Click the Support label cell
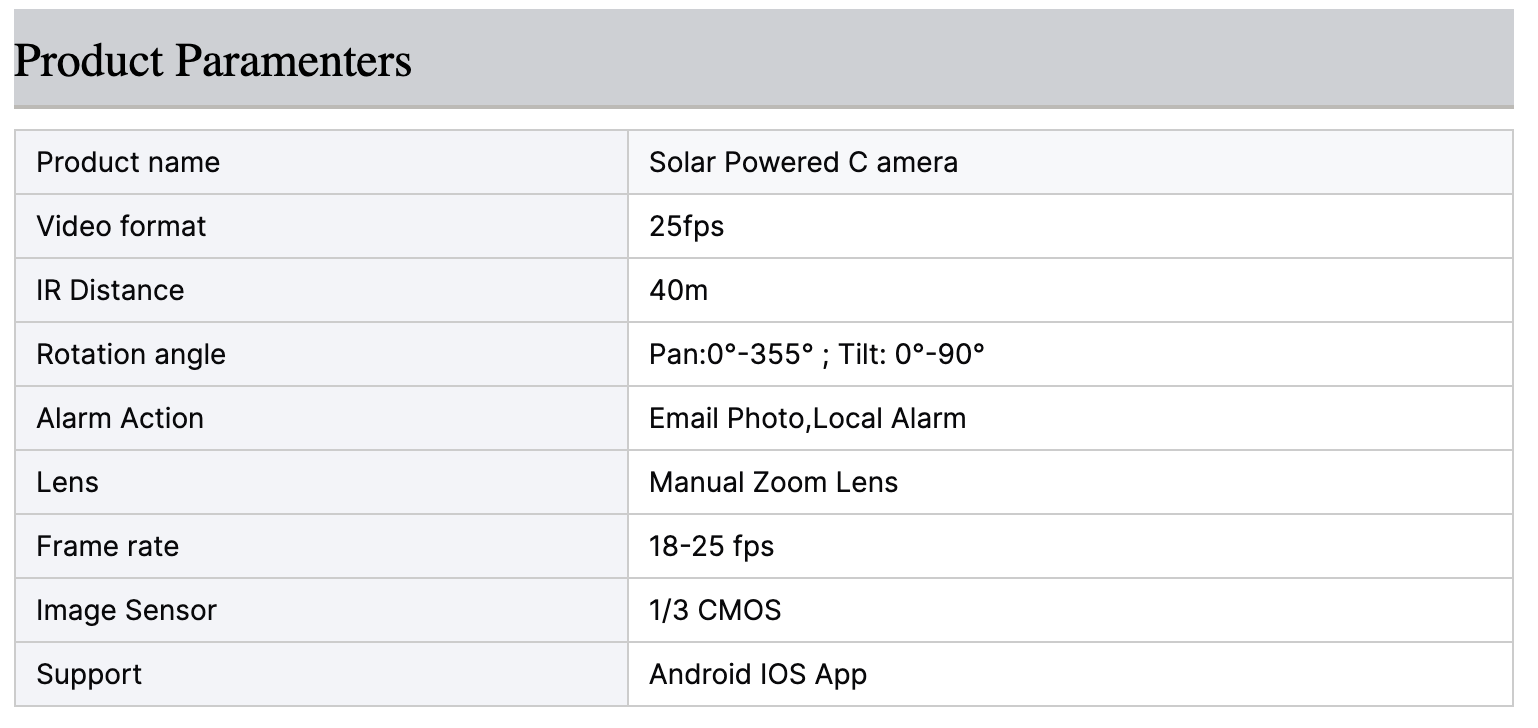1538x728 pixels. 89,674
